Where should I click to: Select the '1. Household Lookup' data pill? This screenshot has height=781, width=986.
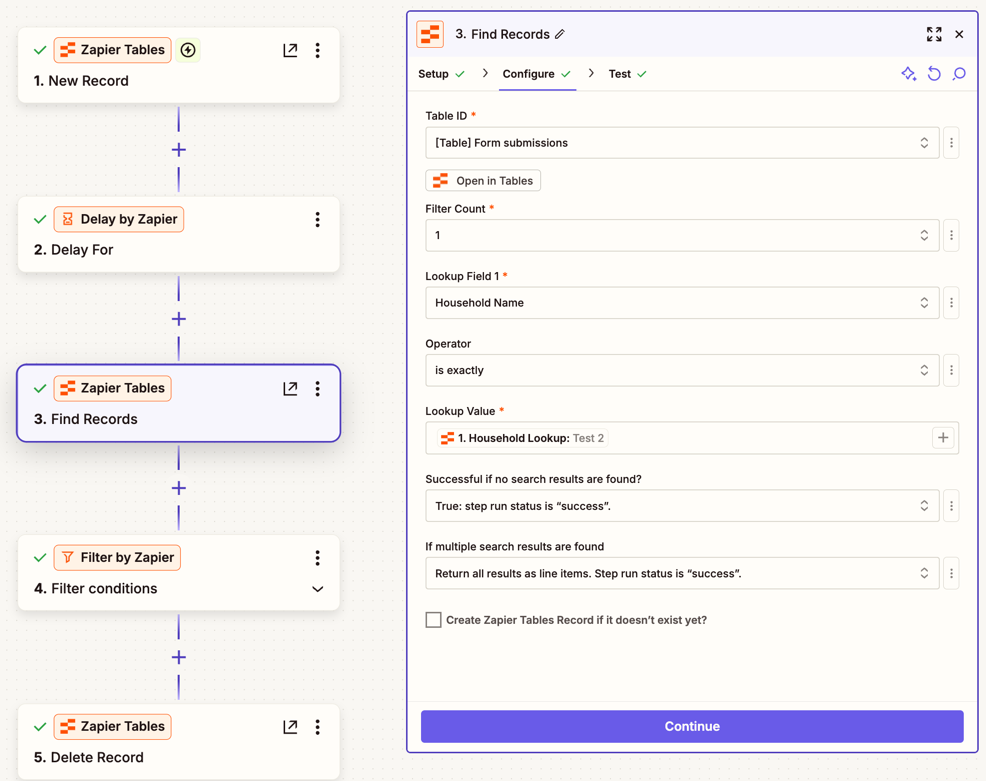523,438
